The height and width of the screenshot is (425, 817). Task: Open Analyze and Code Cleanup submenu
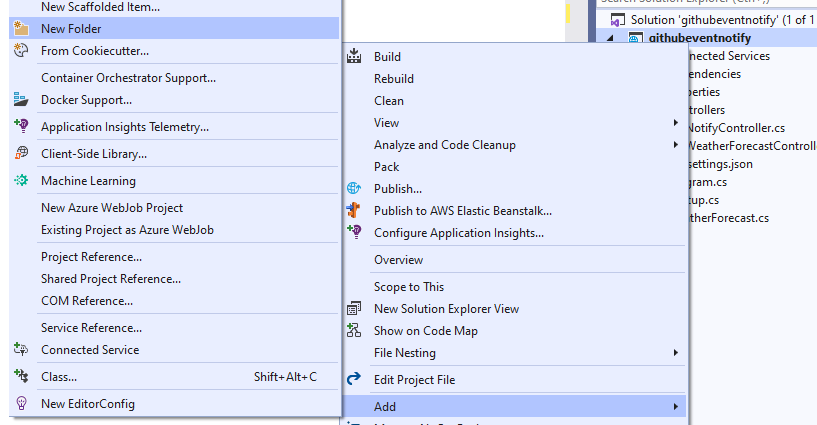pos(514,144)
